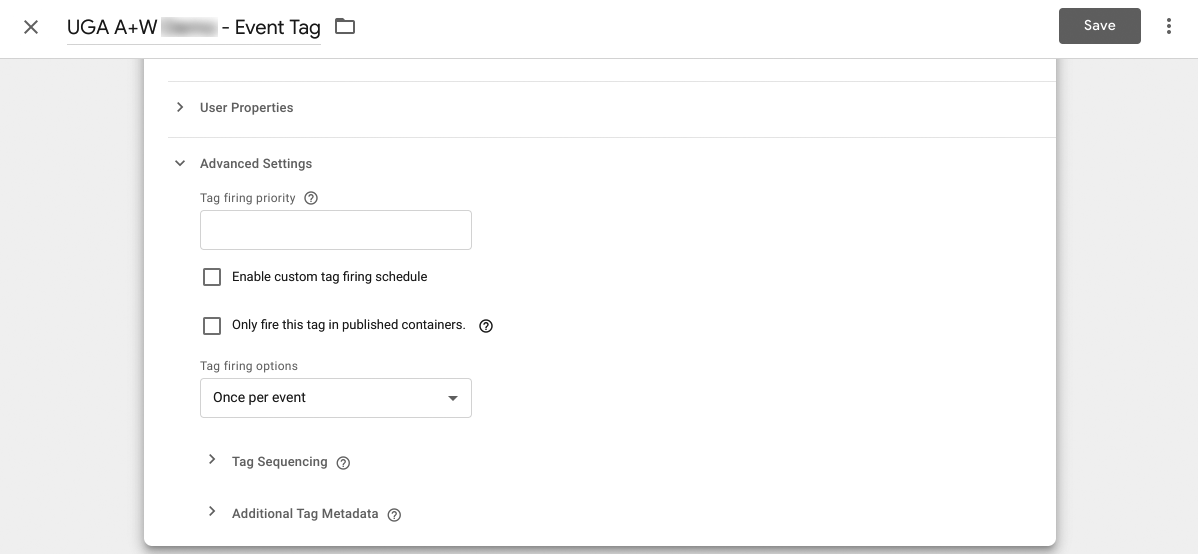Save the tag
The height and width of the screenshot is (554, 1198).
click(1099, 26)
